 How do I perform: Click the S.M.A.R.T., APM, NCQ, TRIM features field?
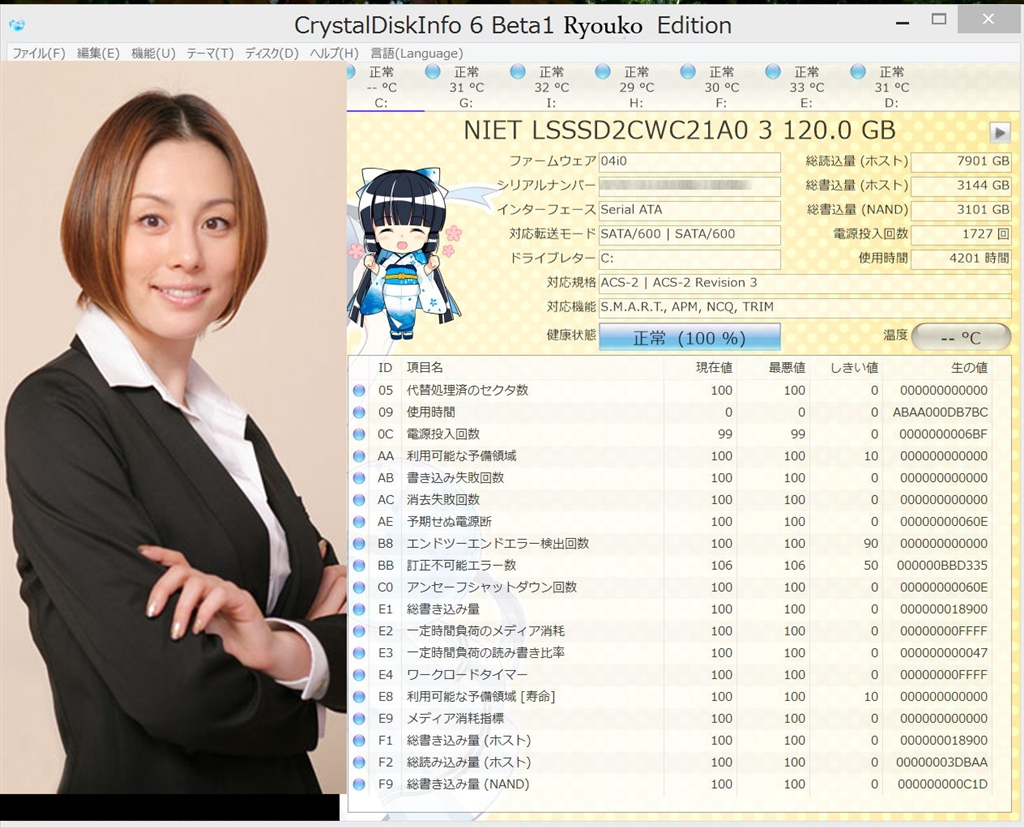pos(805,307)
